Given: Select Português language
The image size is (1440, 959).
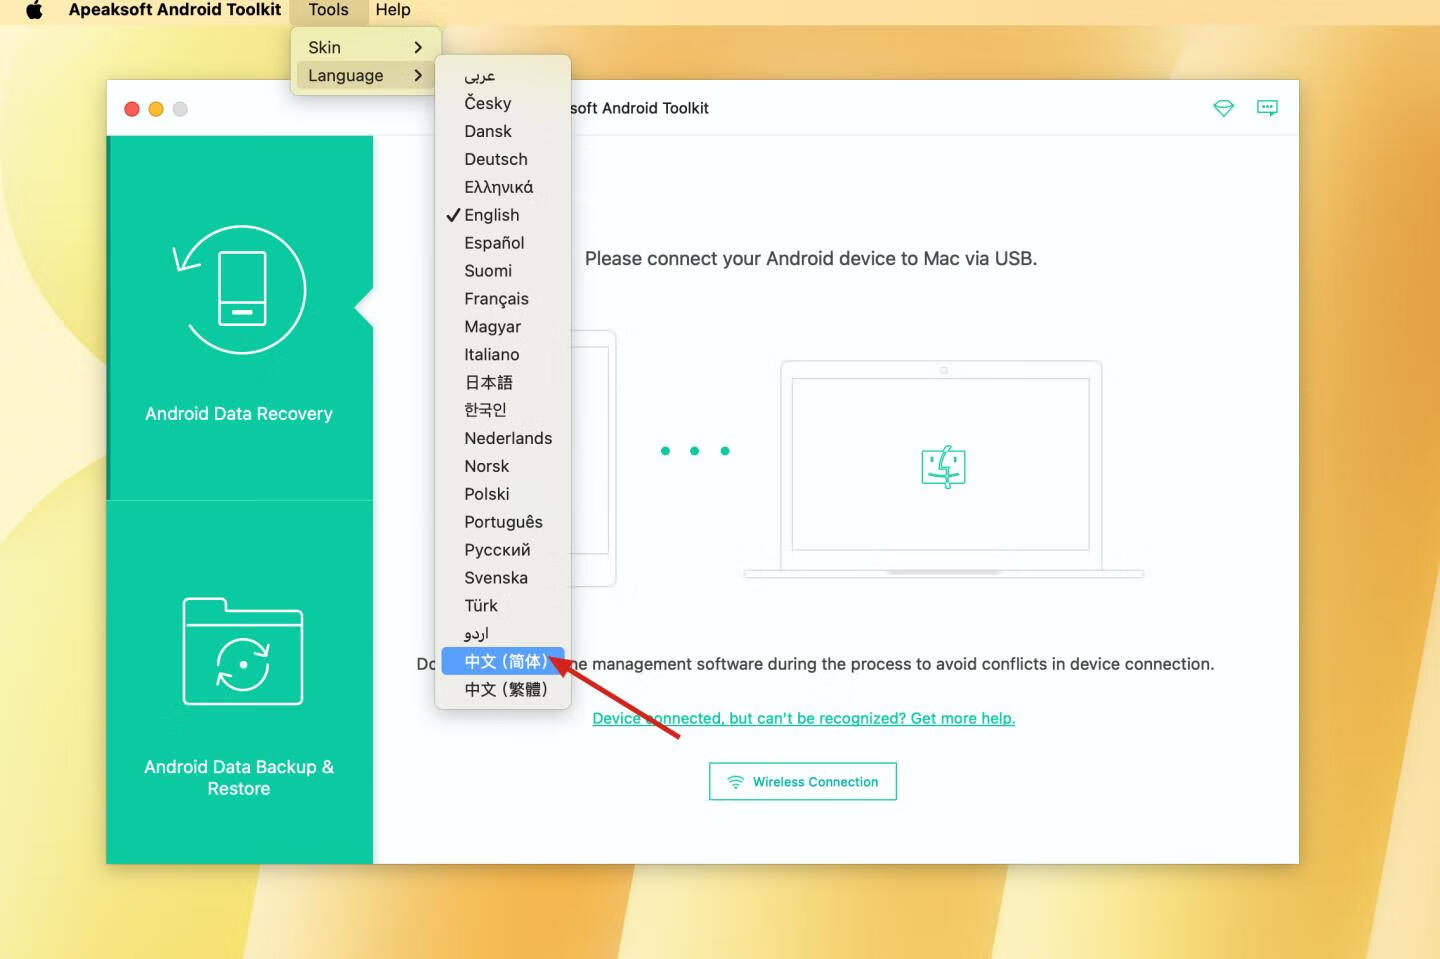Looking at the screenshot, I should (503, 522).
